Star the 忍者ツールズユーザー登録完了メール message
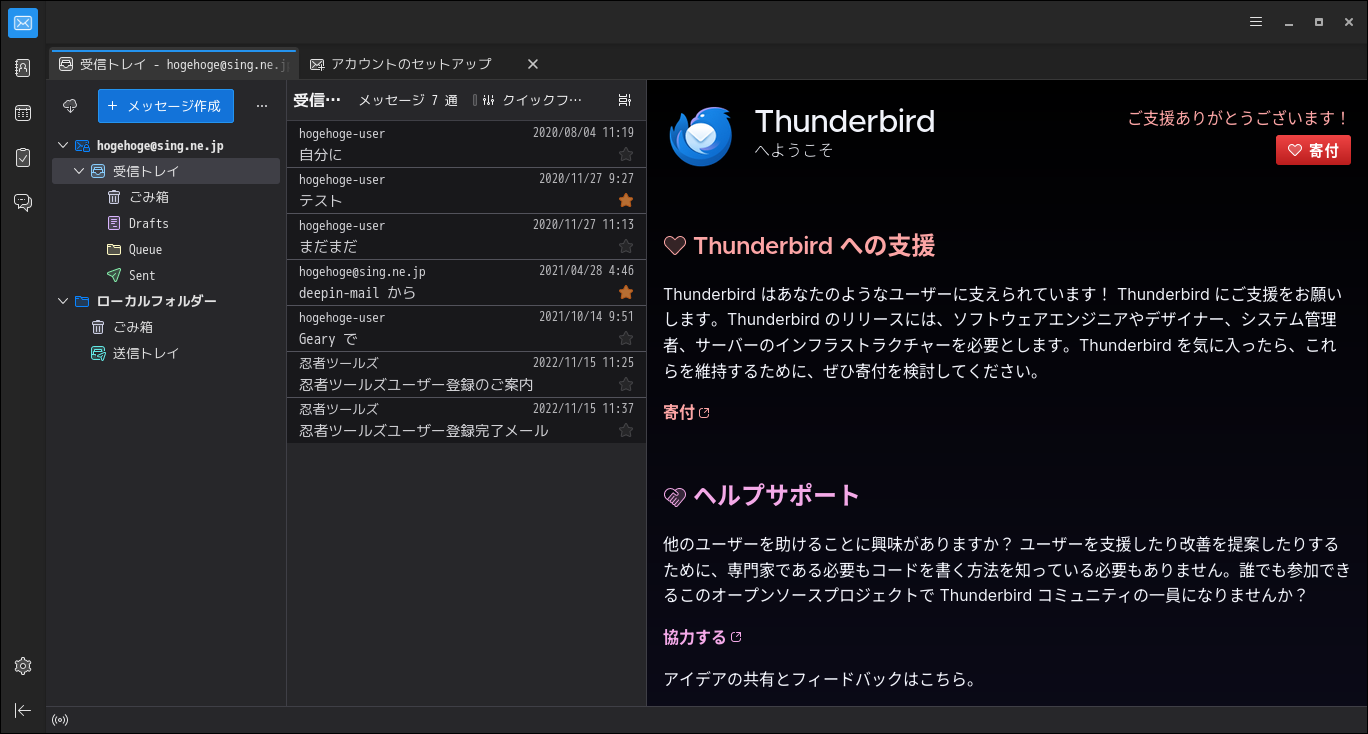1368x734 pixels. (626, 430)
